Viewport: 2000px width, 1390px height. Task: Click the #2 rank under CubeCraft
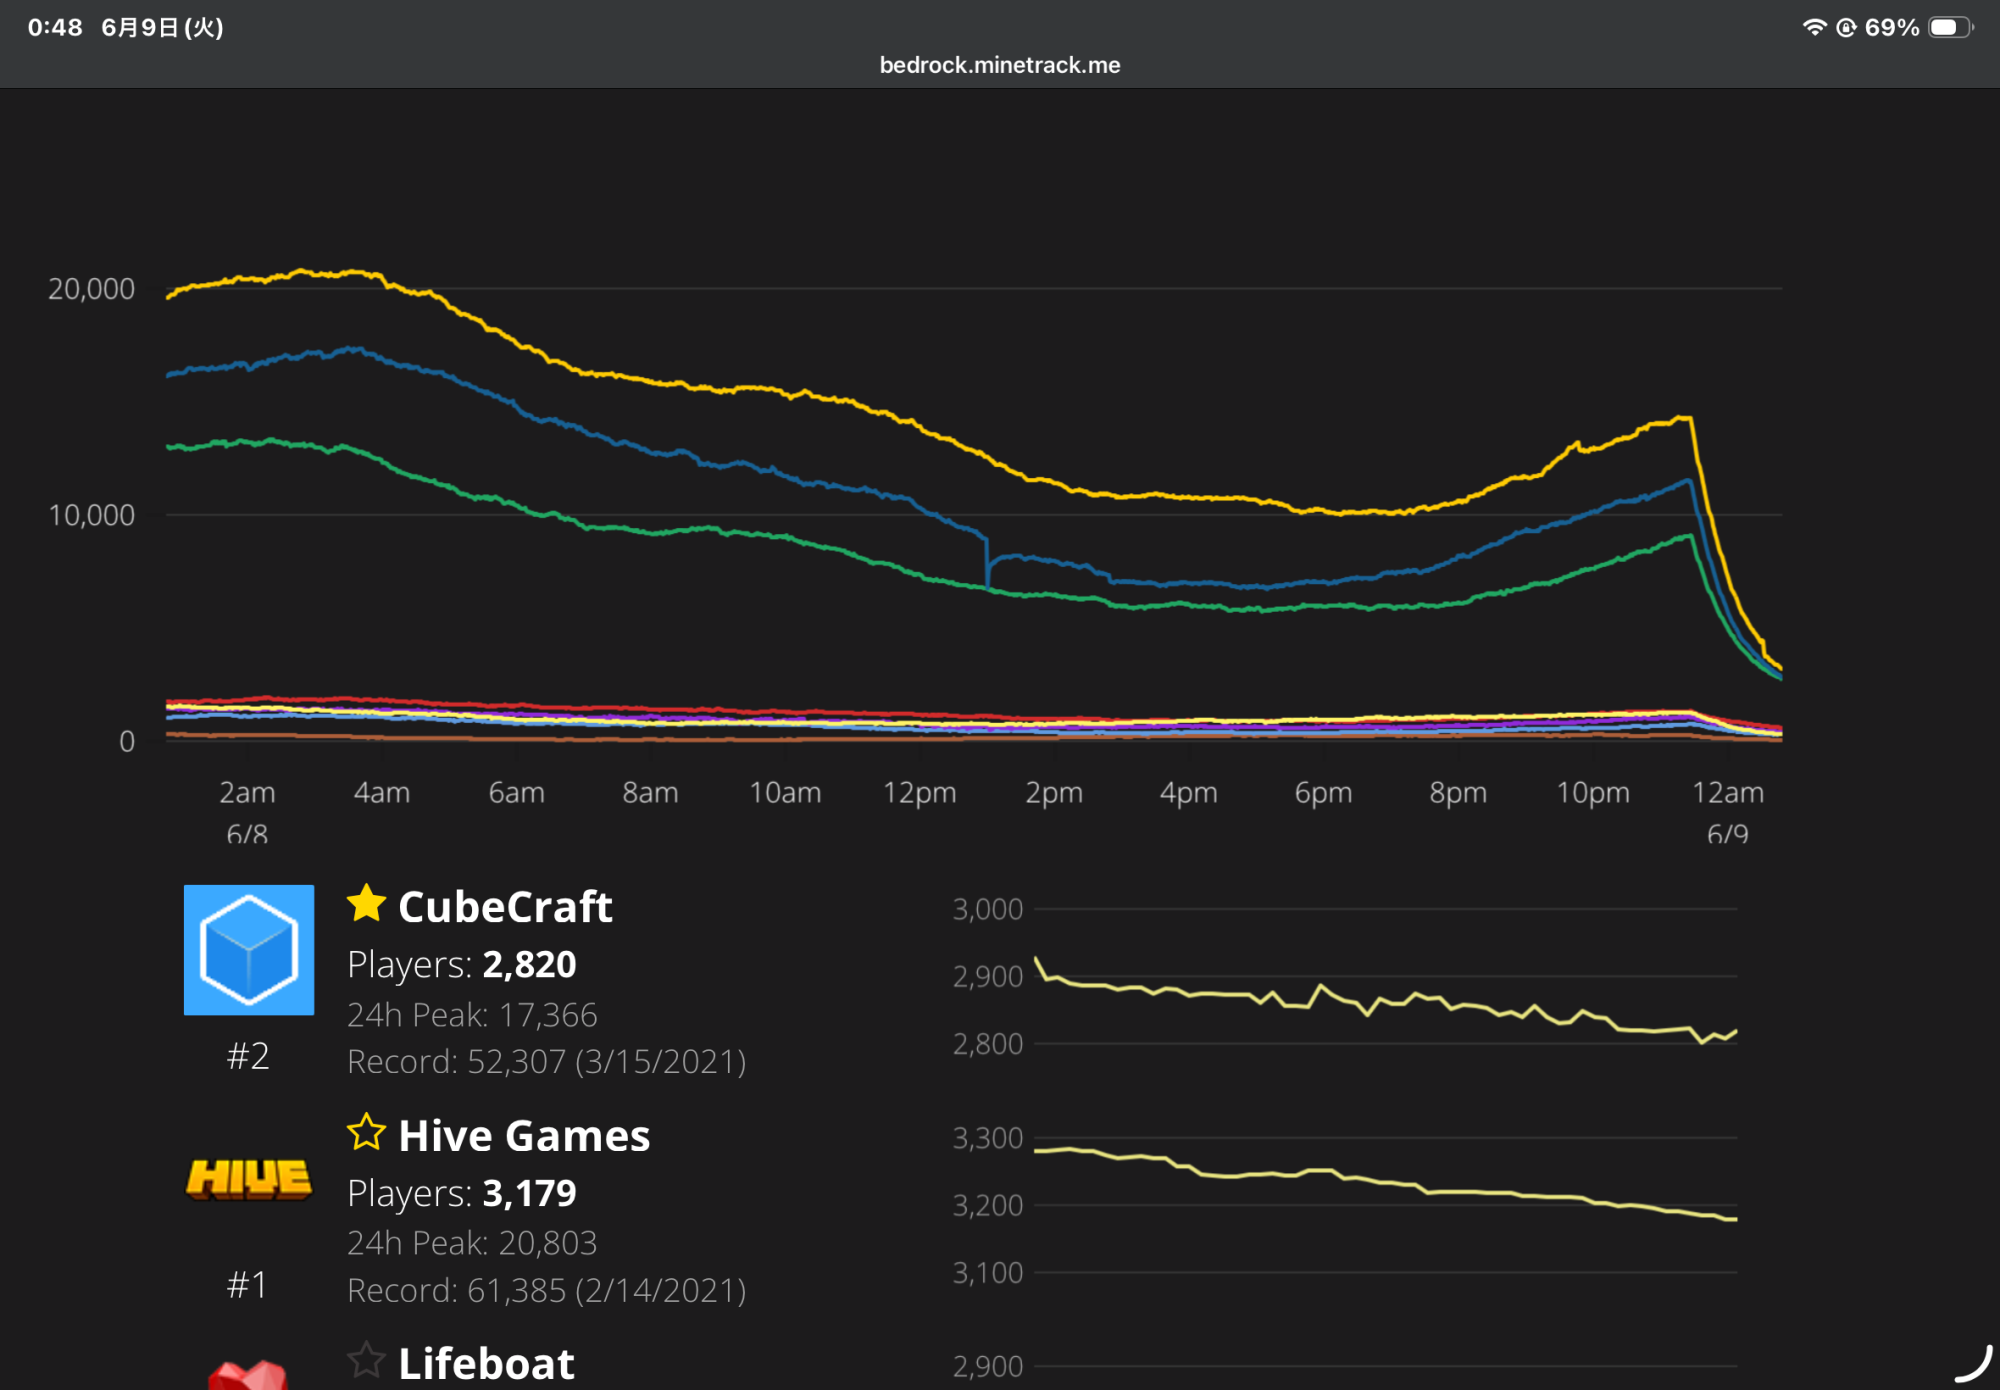[x=248, y=1056]
